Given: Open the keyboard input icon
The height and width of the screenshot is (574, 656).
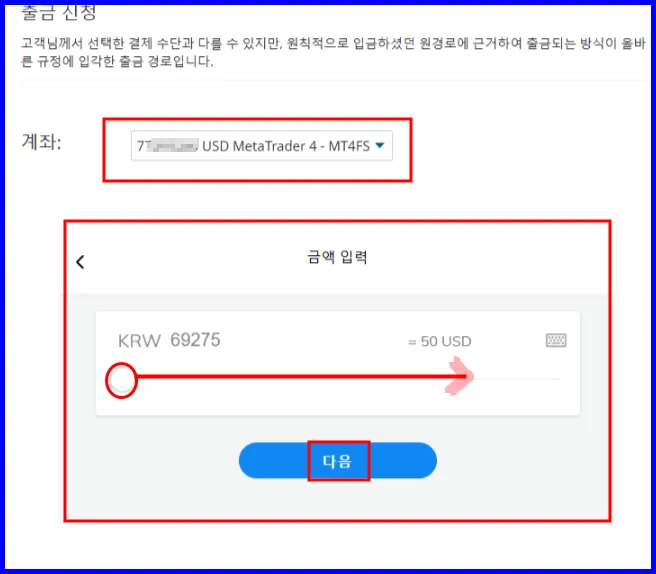Looking at the screenshot, I should coord(556,340).
